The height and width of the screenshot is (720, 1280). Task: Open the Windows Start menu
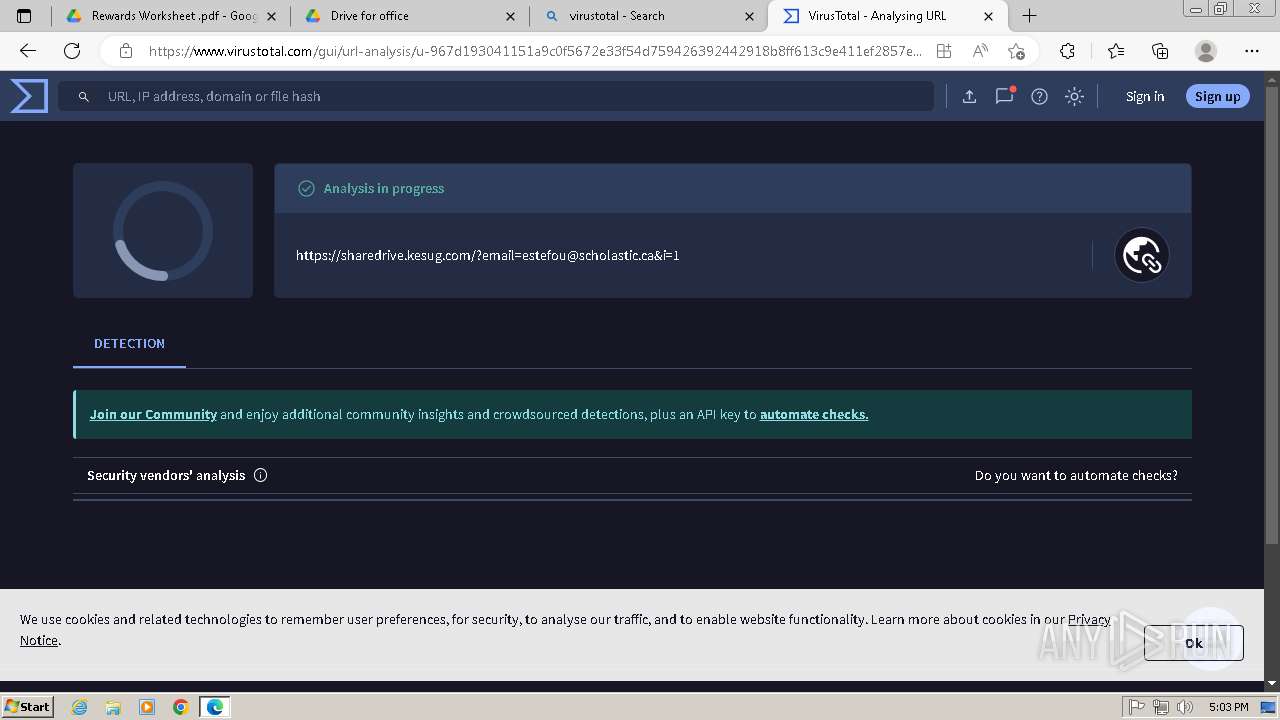28,706
